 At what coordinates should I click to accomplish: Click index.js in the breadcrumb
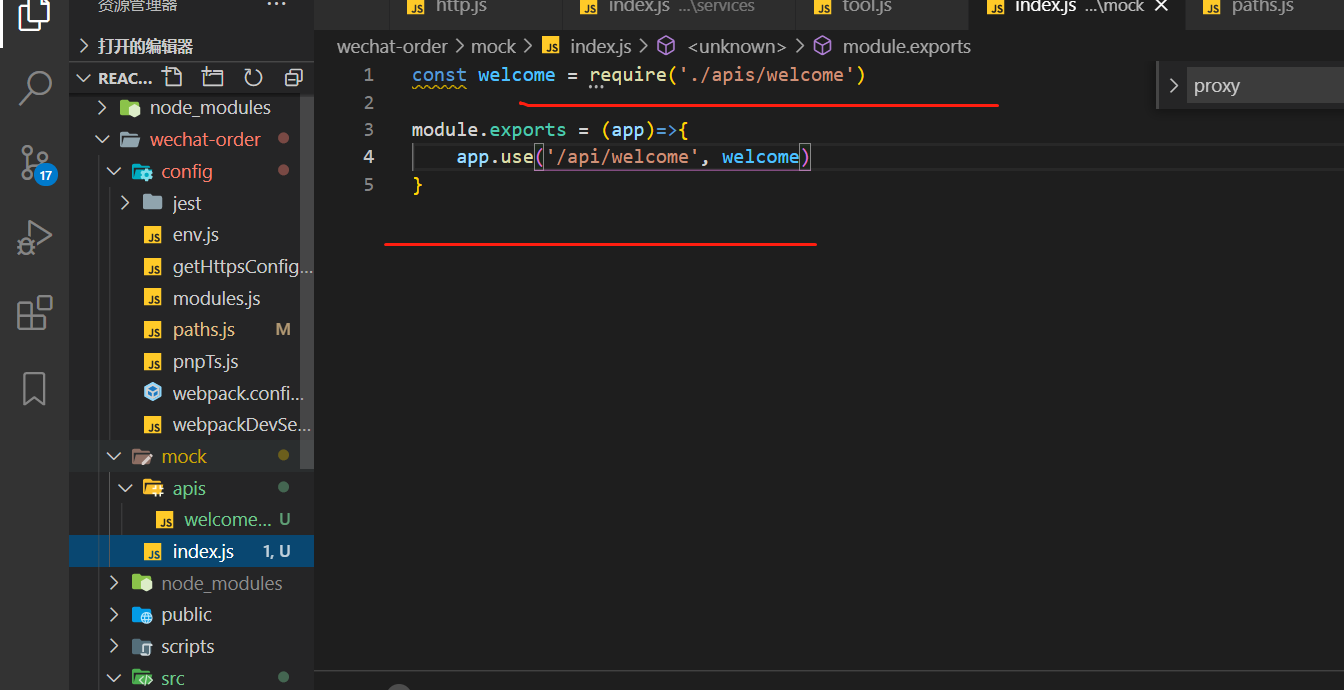(600, 46)
